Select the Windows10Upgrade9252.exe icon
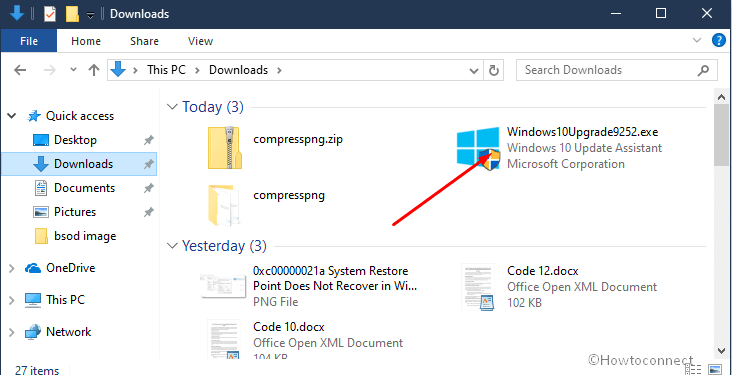Image resolution: width=732 pixels, height=375 pixels. pos(478,149)
